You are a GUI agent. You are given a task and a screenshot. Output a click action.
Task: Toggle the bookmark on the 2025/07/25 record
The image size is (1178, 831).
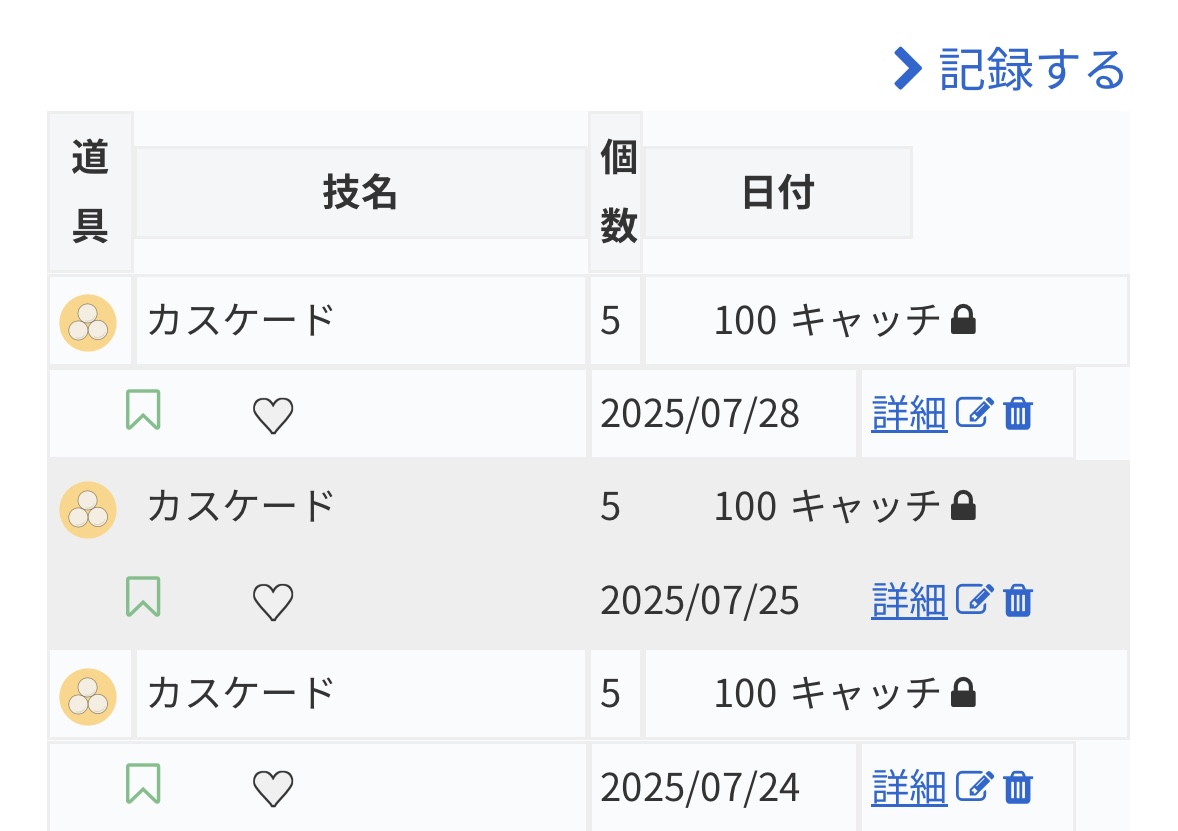tap(143, 598)
